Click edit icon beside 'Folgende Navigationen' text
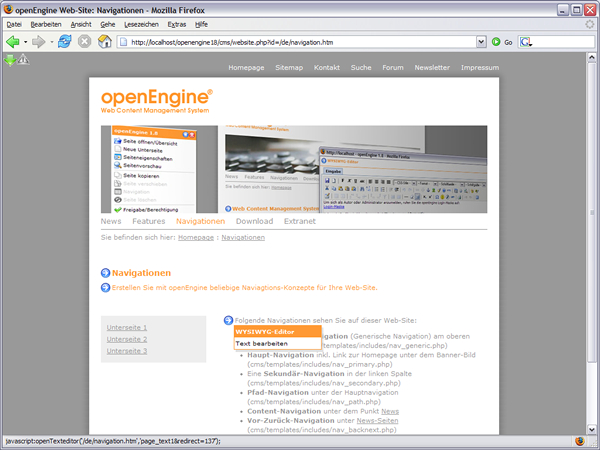The image size is (600, 450). [228, 320]
